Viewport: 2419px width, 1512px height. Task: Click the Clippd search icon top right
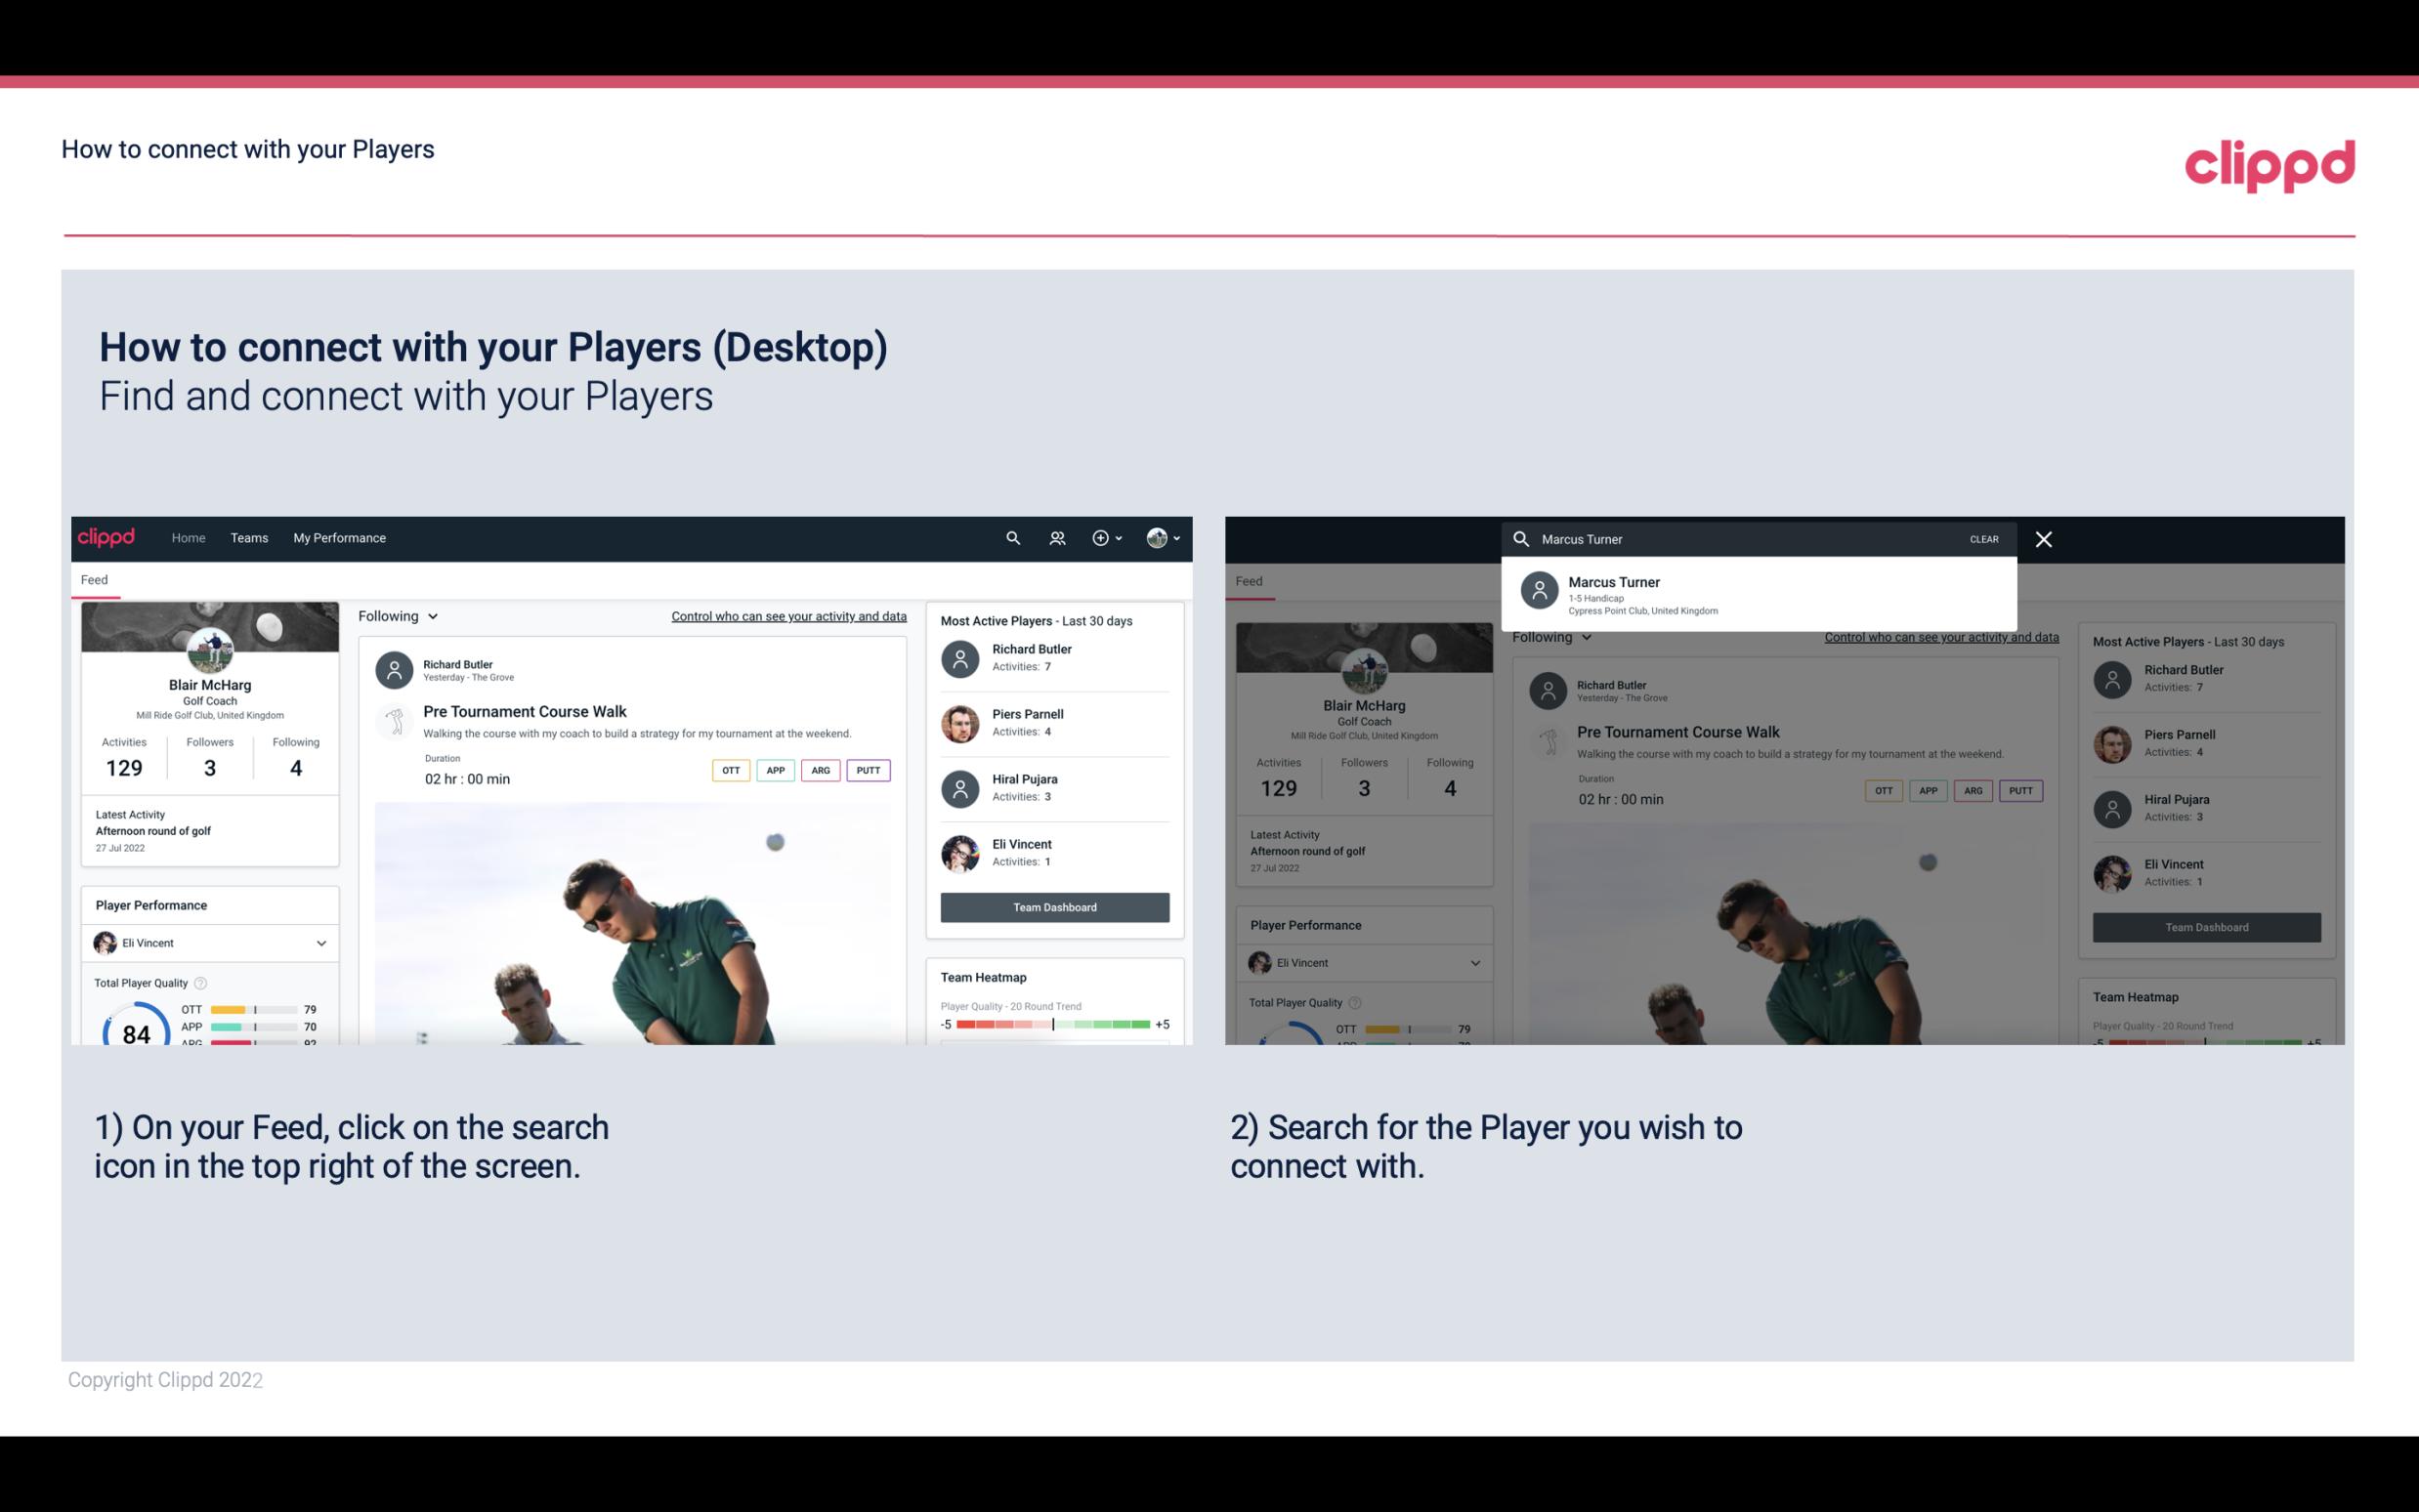1012,538
